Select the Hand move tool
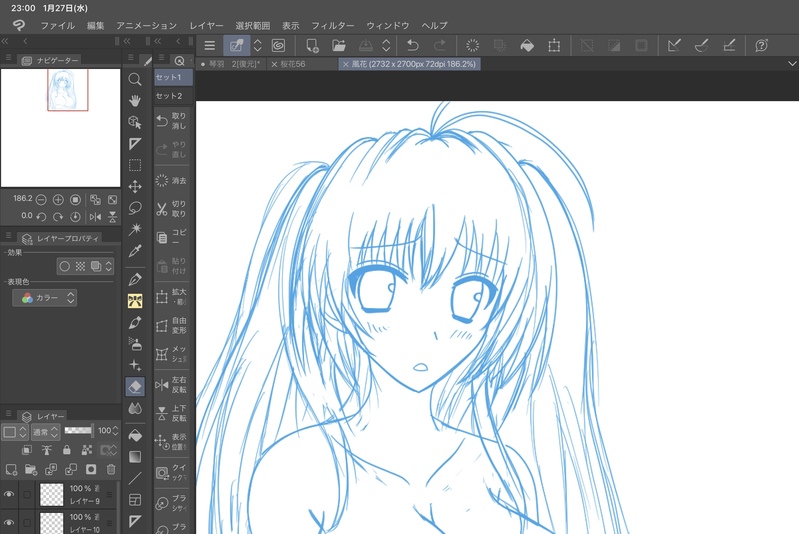This screenshot has height=534, width=799. pyautogui.click(x=135, y=100)
